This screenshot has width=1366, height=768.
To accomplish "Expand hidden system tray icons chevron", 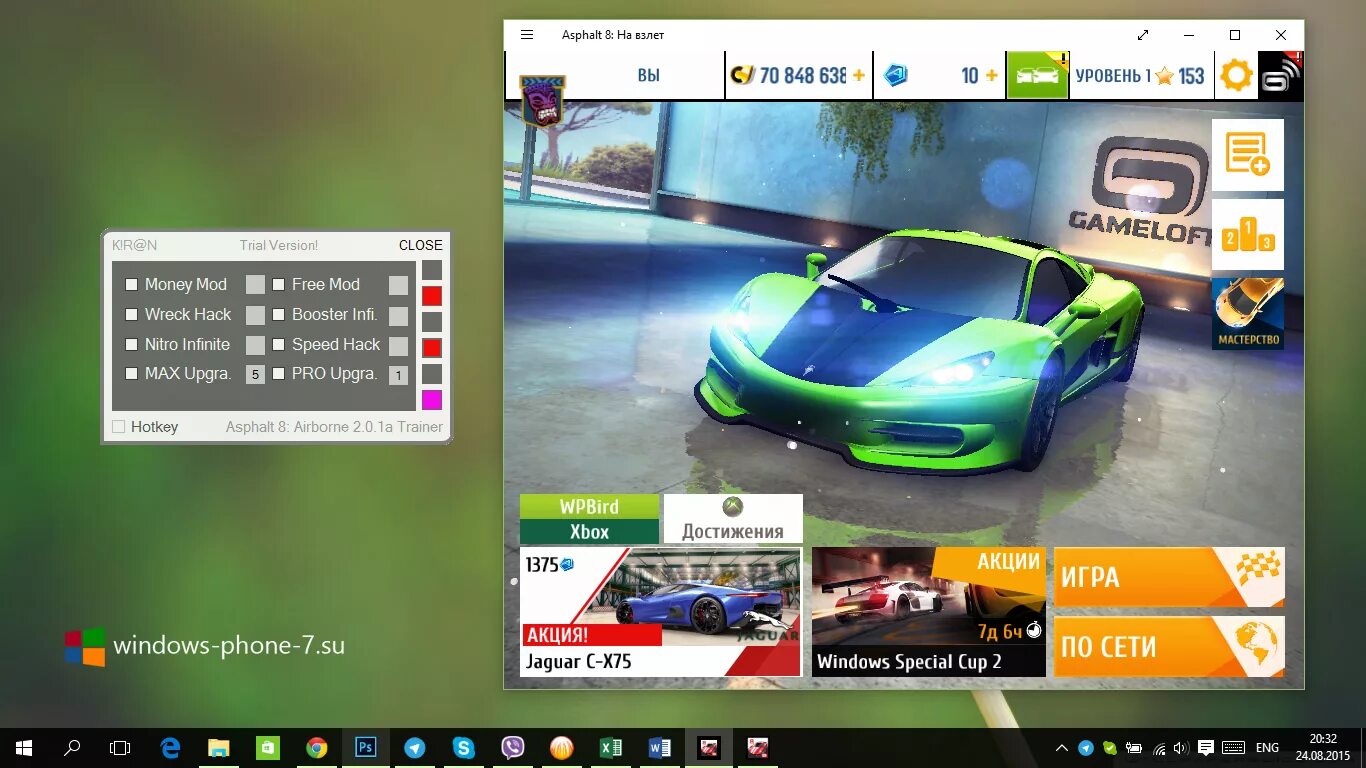I will click(1061, 748).
